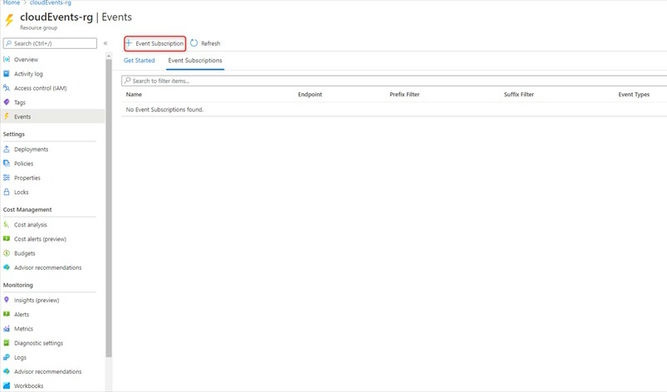The height and width of the screenshot is (392, 667).
Task: Select the Event Subscriptions tab
Action: (x=195, y=60)
